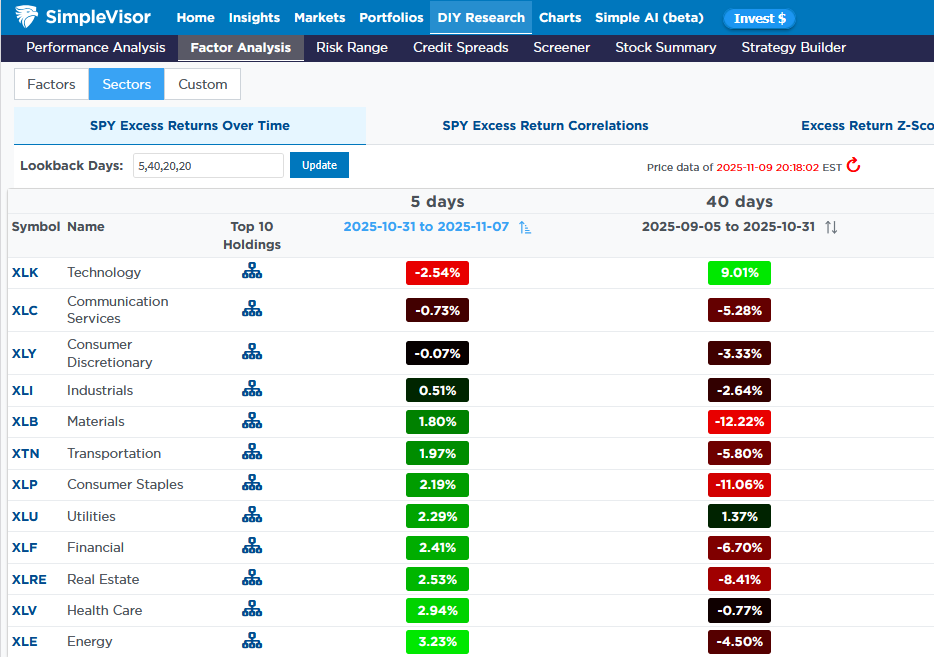
Task: Open Health Care XLV holdings icon
Action: tap(251, 608)
